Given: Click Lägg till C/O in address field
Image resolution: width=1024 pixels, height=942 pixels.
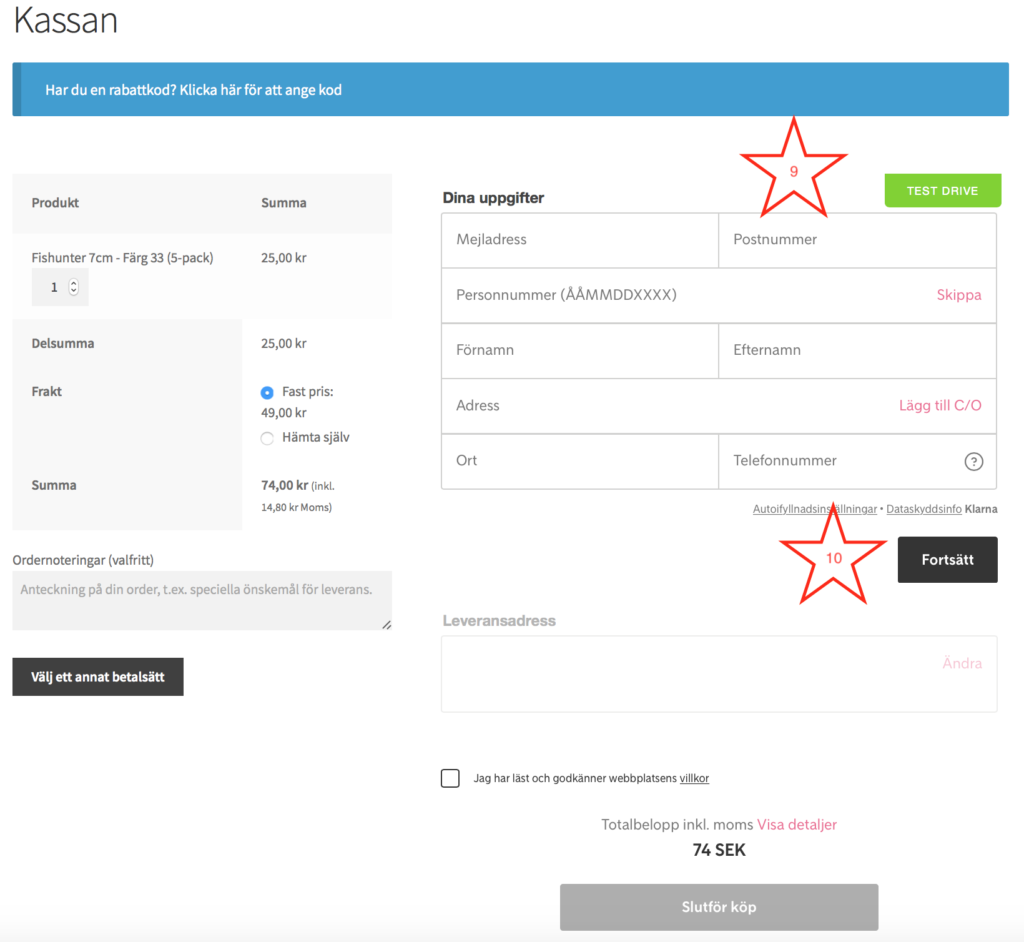Looking at the screenshot, I should click(940, 405).
